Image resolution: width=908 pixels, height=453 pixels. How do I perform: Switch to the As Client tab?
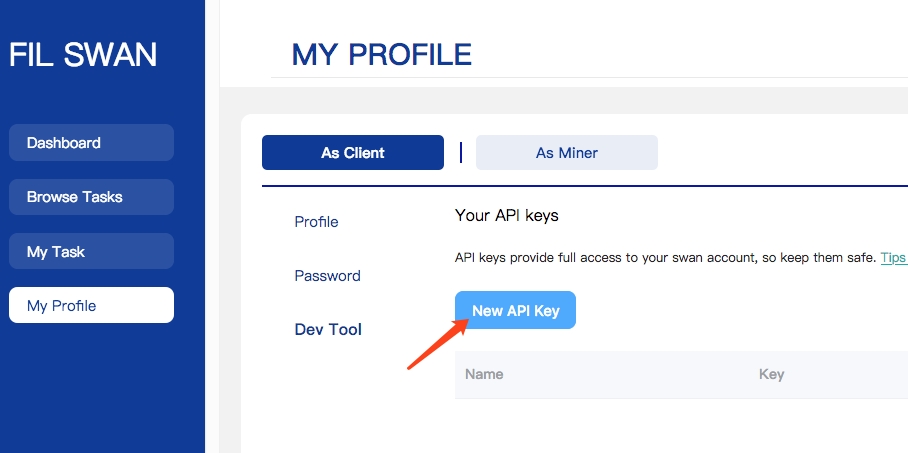point(352,153)
